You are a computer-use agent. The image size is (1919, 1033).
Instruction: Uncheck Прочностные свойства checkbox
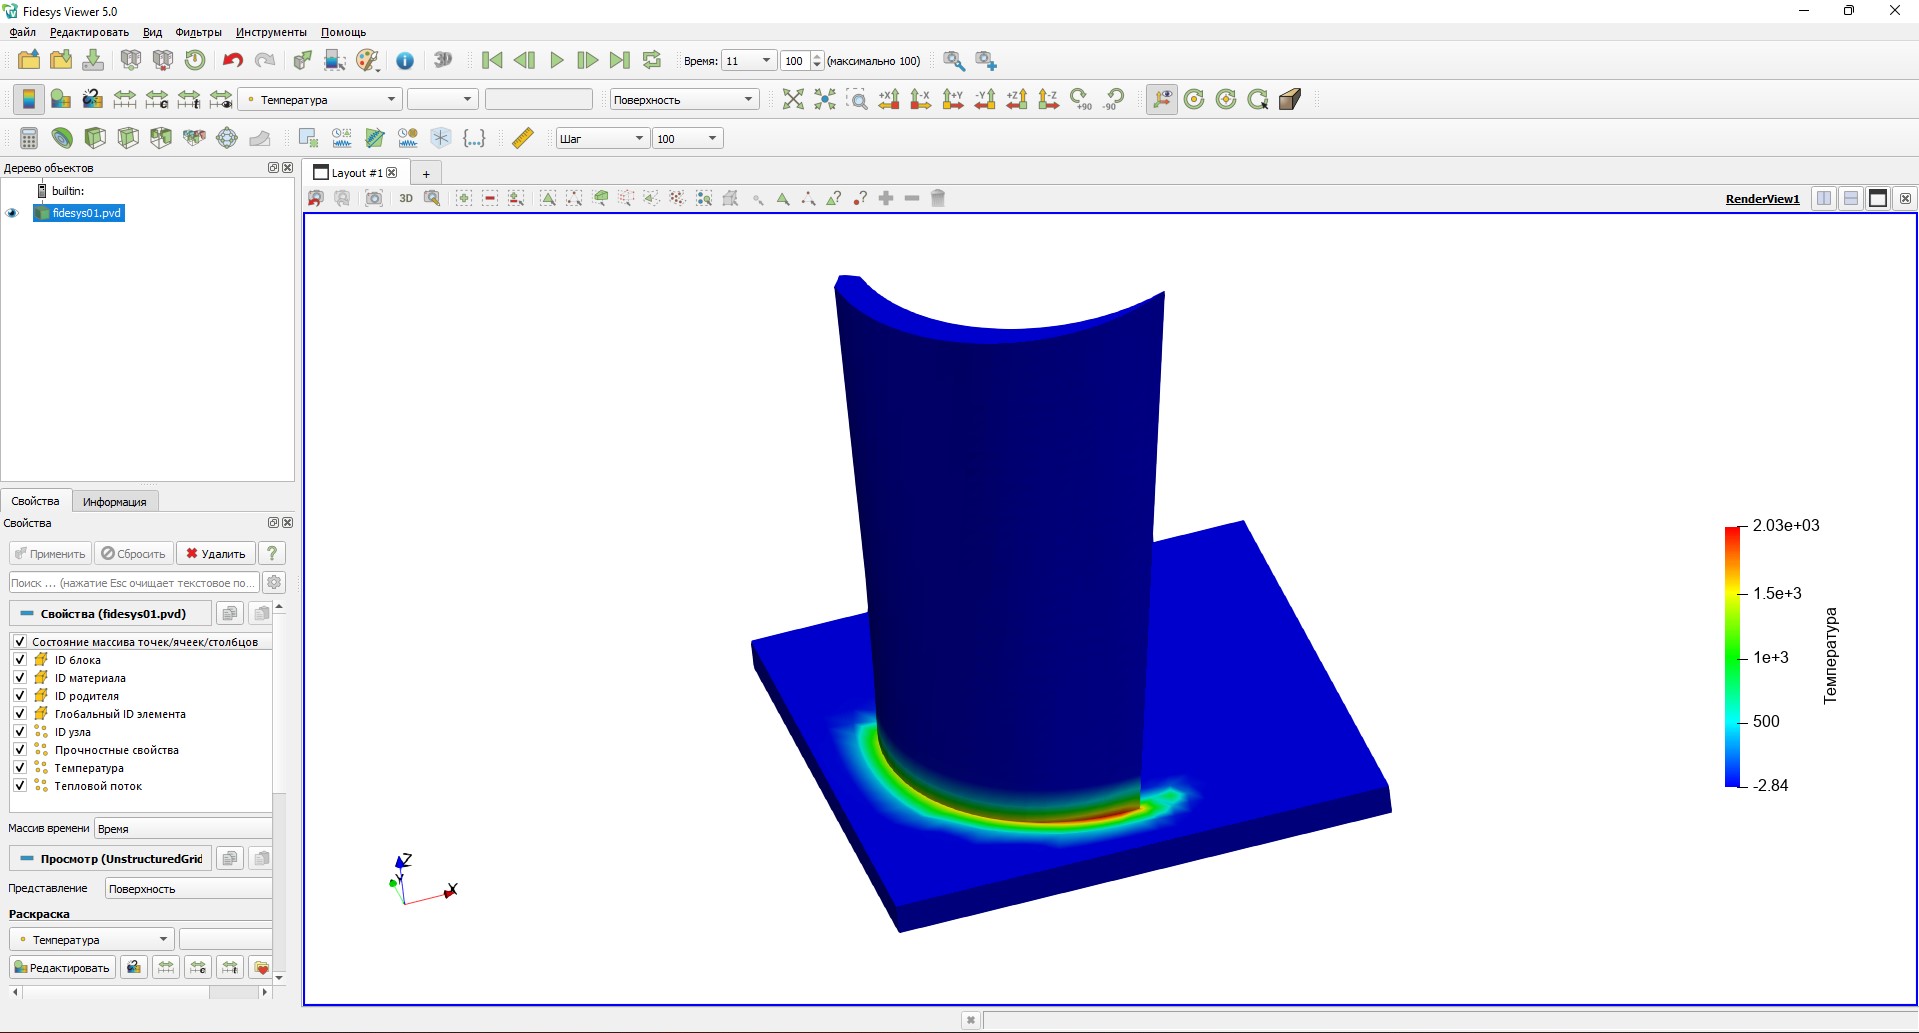coord(20,749)
